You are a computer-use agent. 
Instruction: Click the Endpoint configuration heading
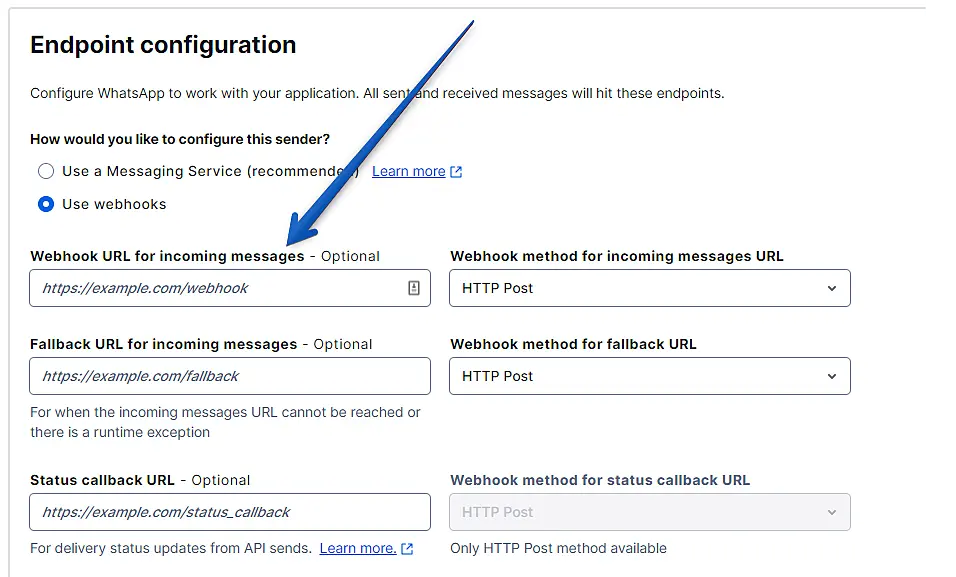tap(163, 45)
